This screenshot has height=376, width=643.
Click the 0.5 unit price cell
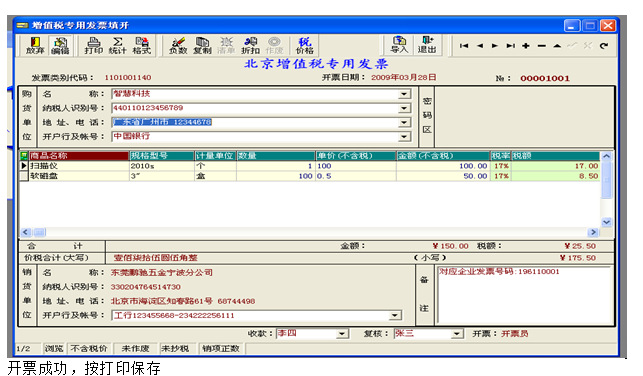(356, 176)
